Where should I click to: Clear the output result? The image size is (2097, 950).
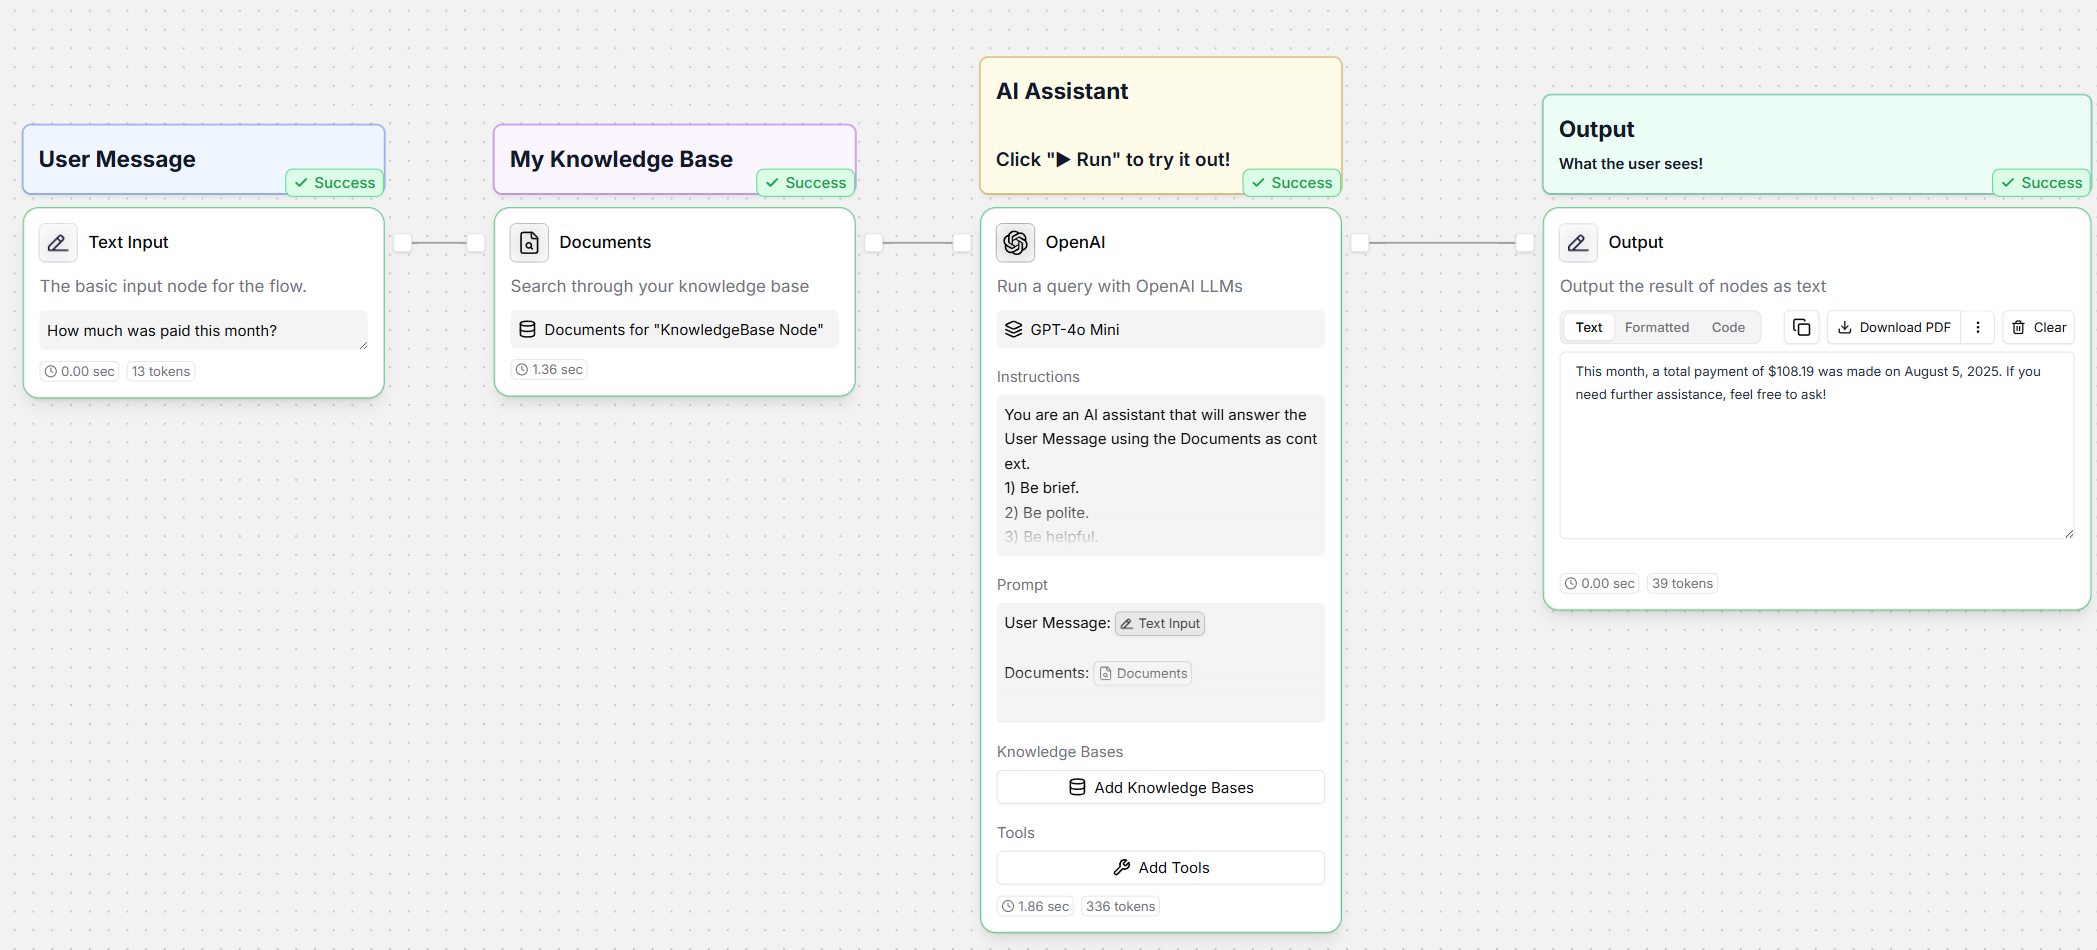[x=2038, y=328]
